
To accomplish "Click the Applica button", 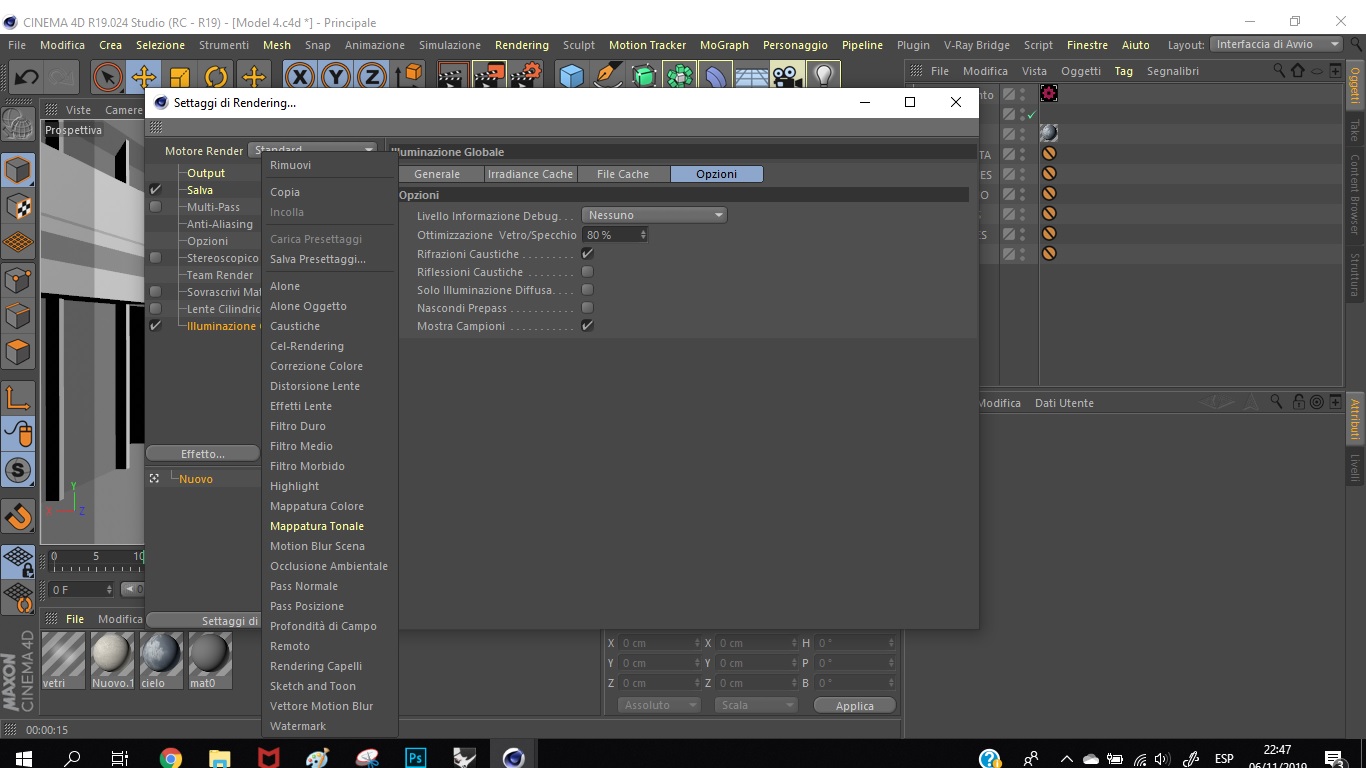I will click(x=855, y=705).
